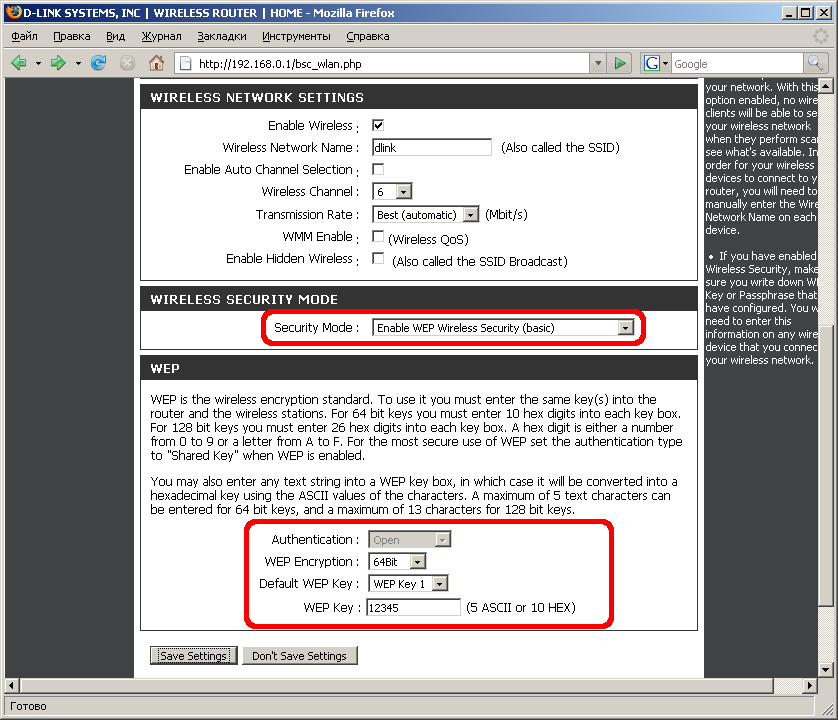Viewport: 838px width, 720px height.
Task: Open the Google search engine selector icon
Action: tap(654, 63)
